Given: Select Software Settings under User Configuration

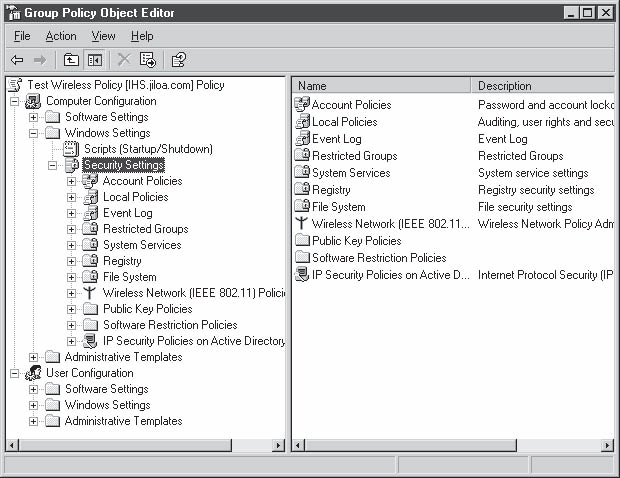Looking at the screenshot, I should click(107, 389).
